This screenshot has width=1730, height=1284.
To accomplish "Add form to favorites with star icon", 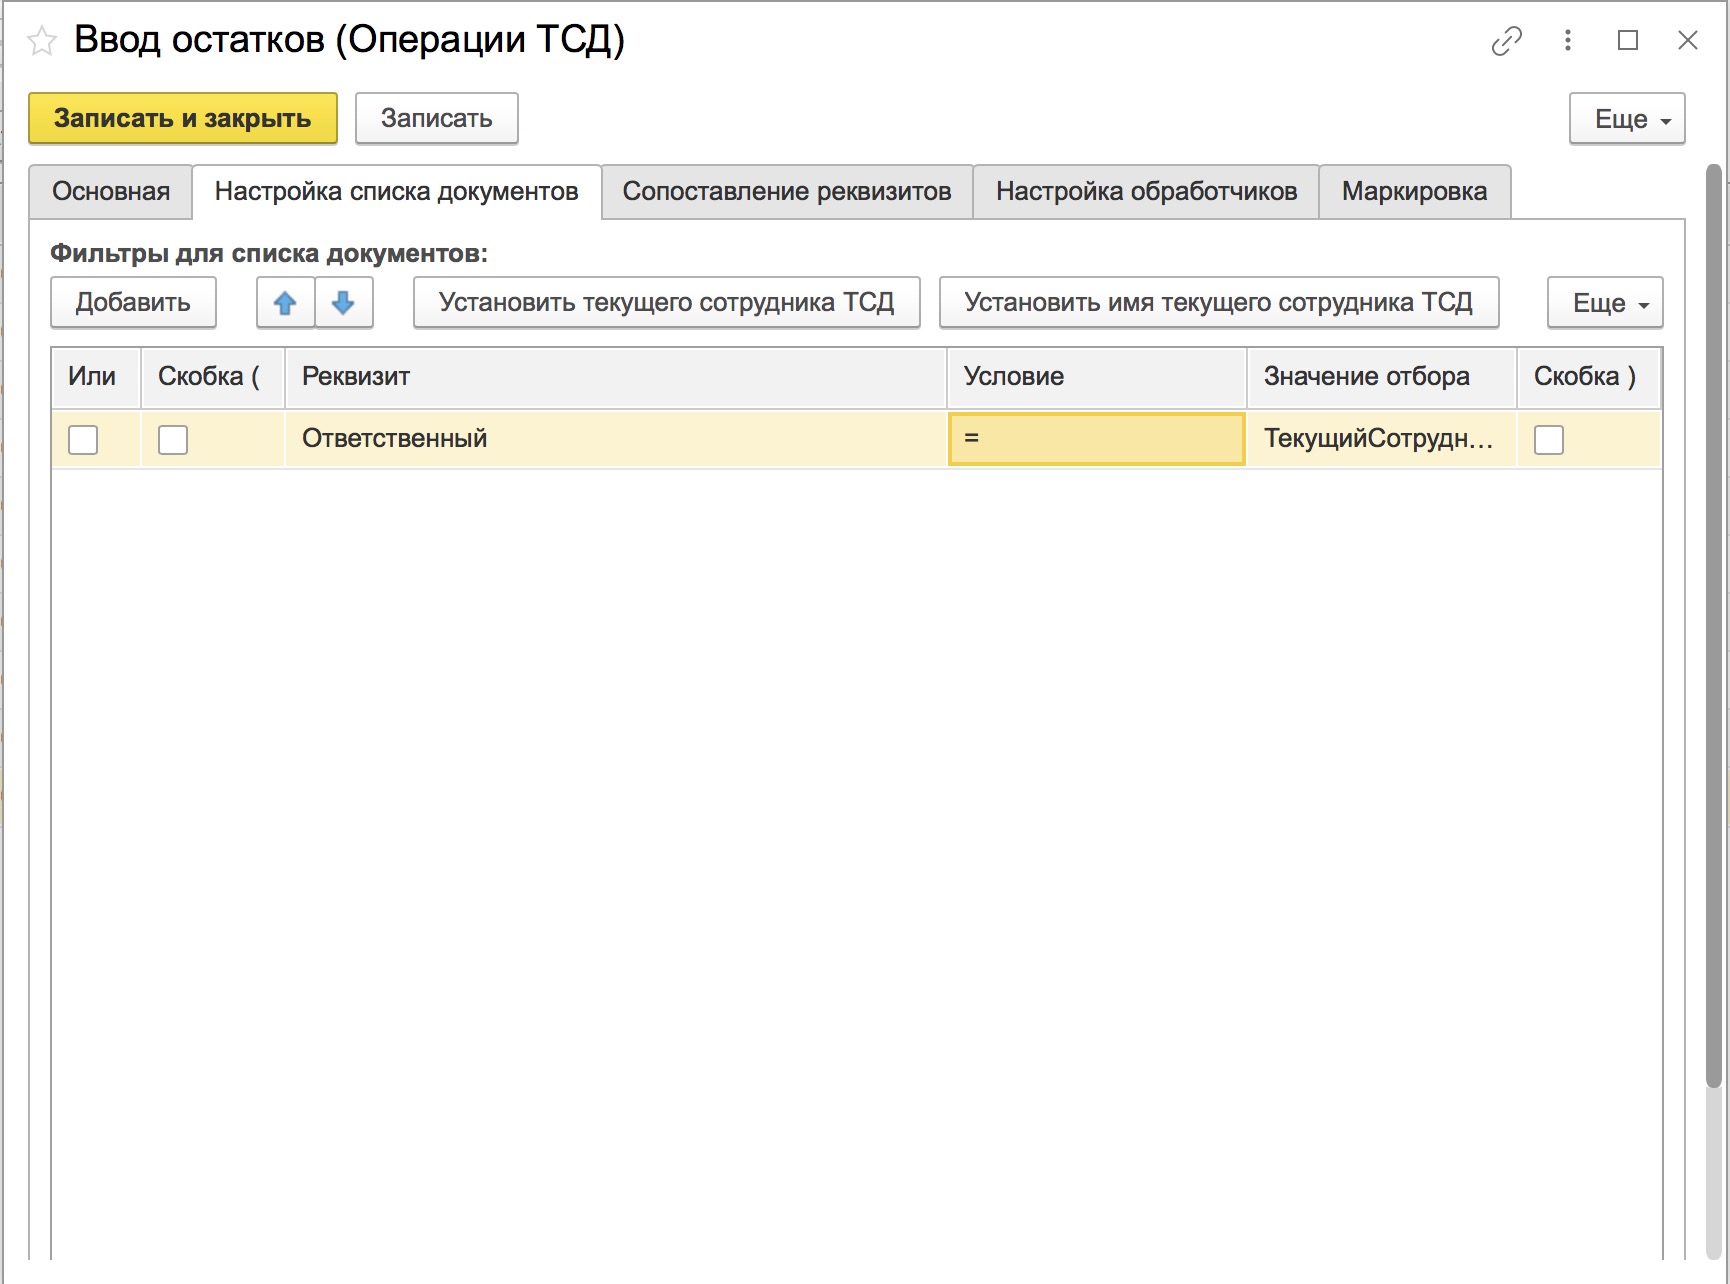I will tap(42, 41).
